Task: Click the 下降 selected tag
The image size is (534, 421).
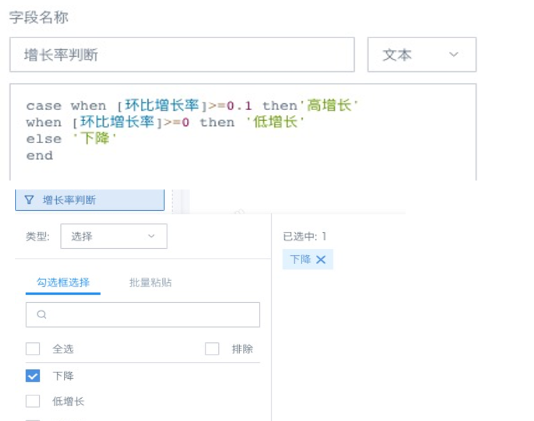Action: [x=300, y=260]
